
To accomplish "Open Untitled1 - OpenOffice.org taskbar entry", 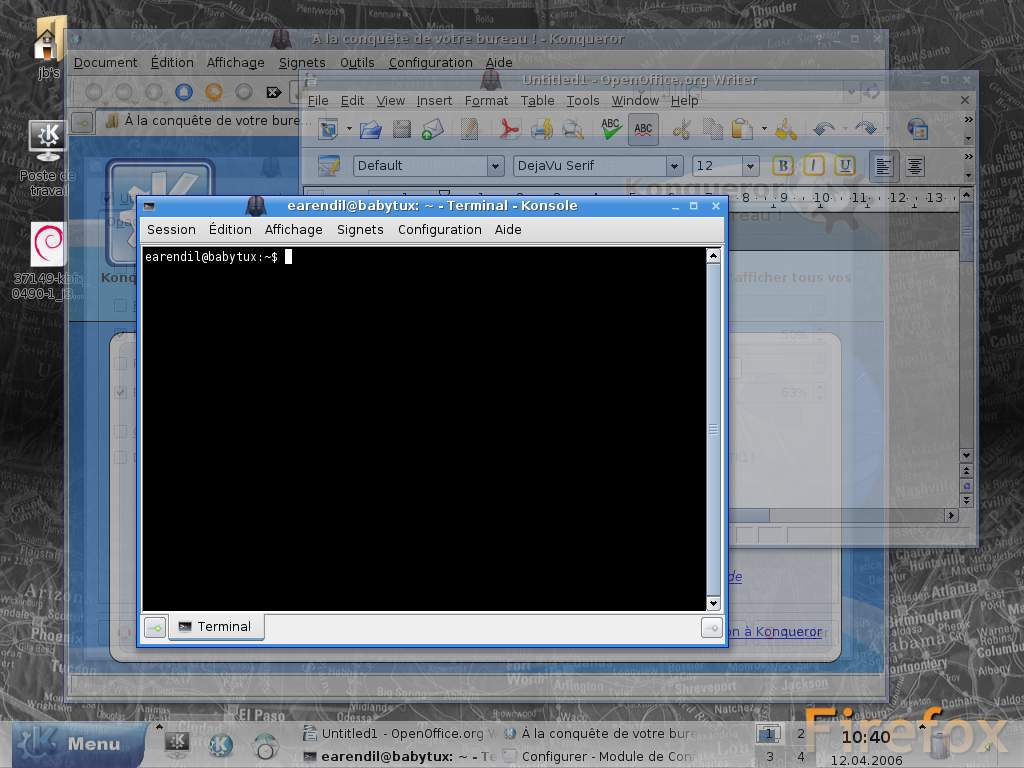I will click(399, 733).
